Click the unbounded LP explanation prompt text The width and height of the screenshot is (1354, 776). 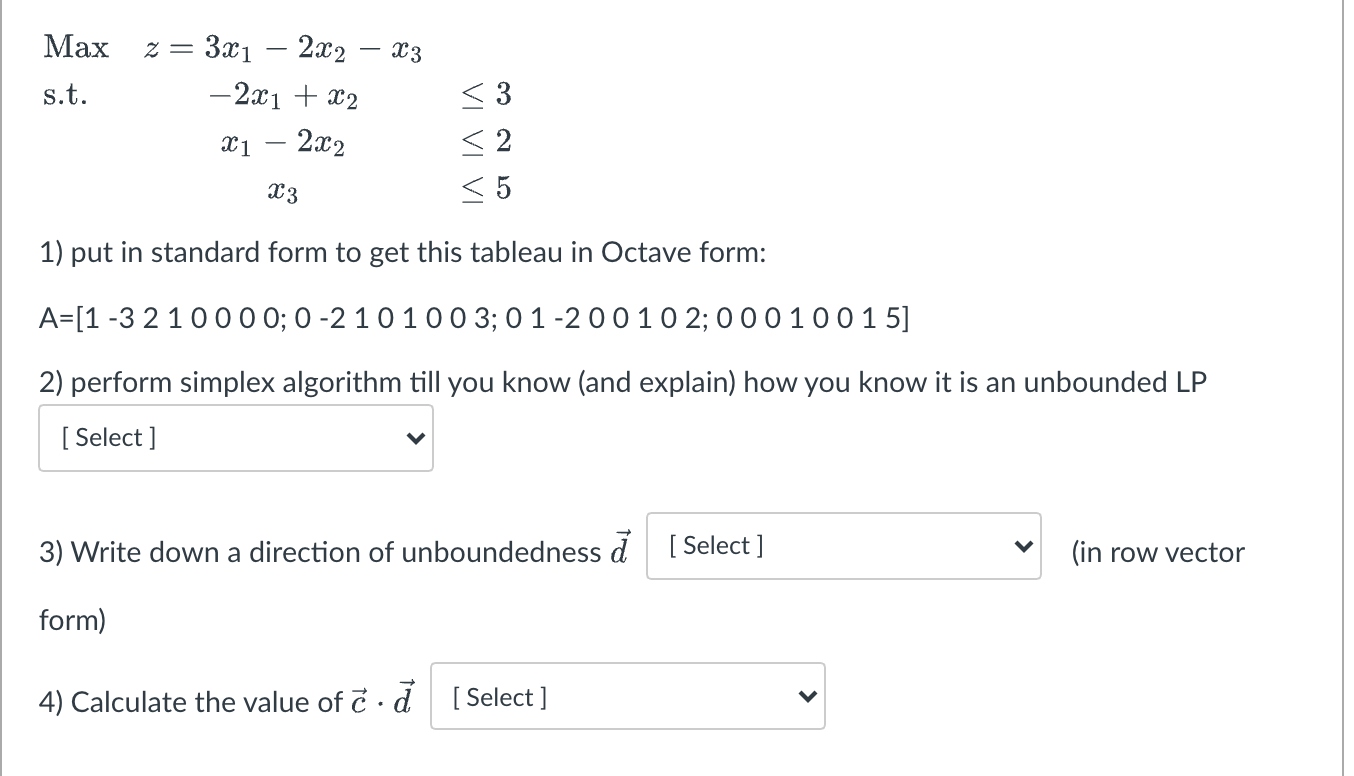620,382
